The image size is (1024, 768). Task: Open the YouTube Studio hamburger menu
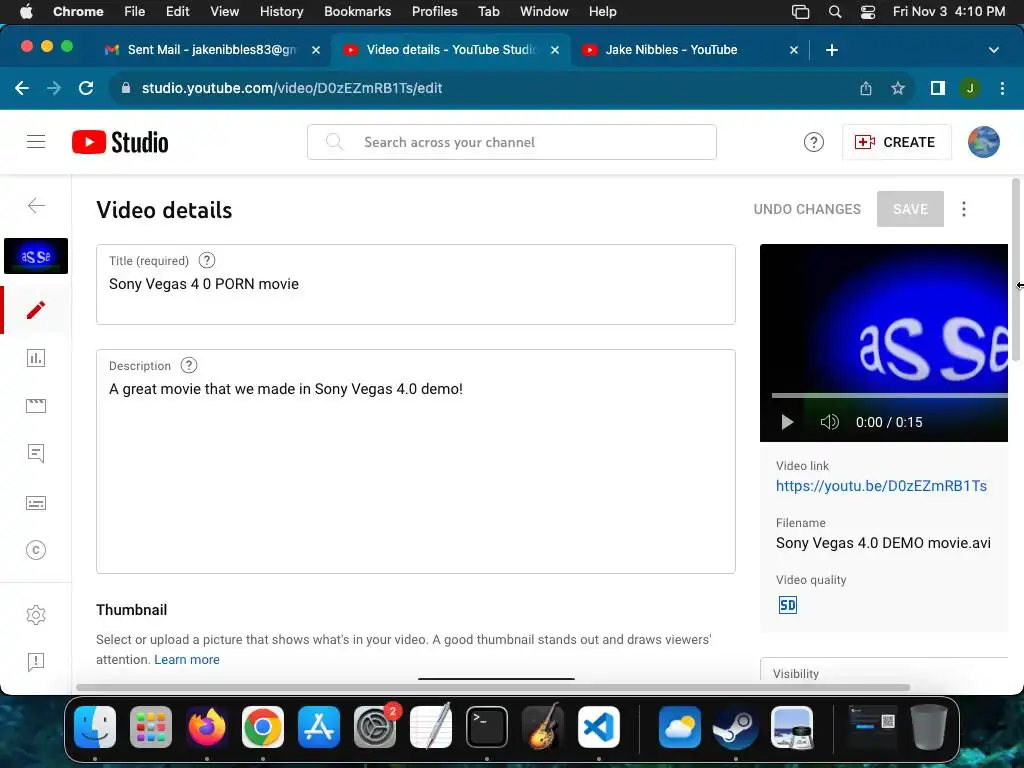(36, 142)
